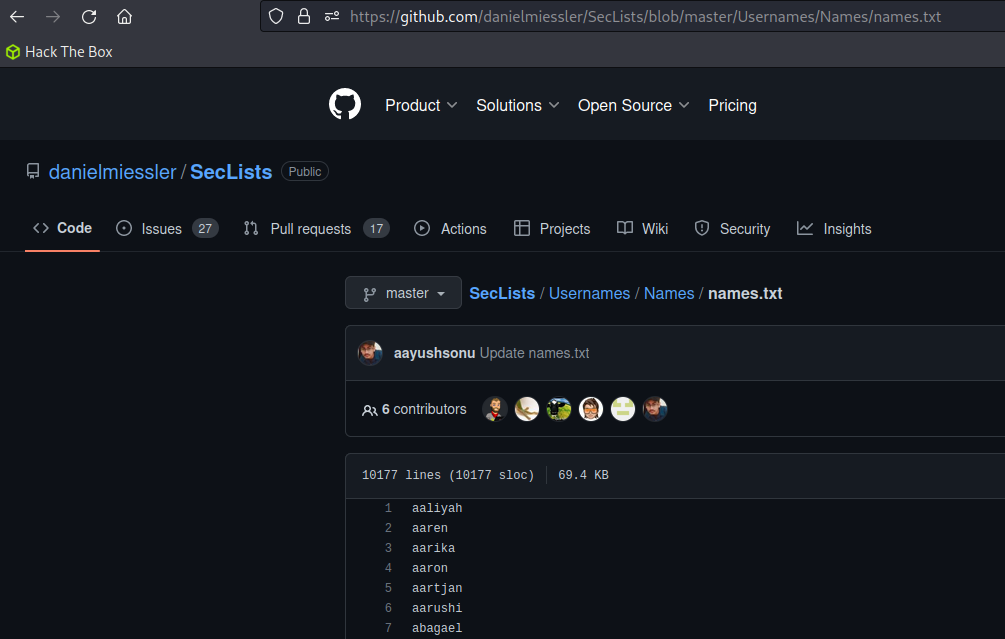Open the aayushsonu author link
The width and height of the screenshot is (1005, 639).
click(x=434, y=353)
